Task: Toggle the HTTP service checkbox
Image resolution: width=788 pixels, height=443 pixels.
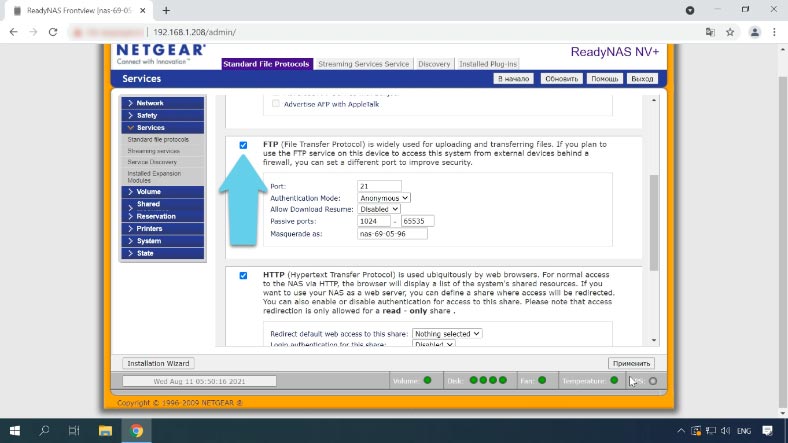Action: click(243, 276)
